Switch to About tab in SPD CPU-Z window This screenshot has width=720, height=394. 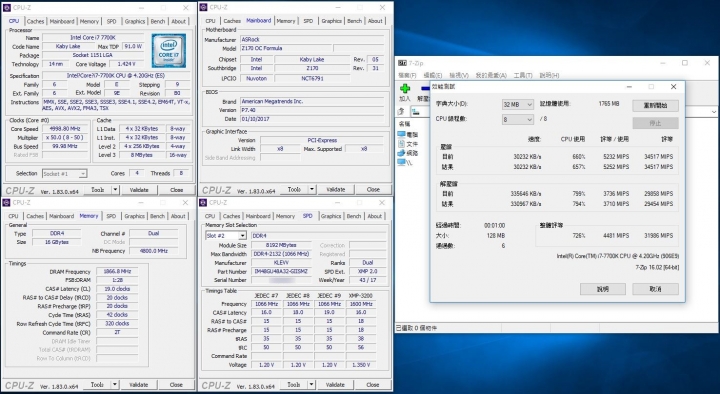pyautogui.click(x=375, y=216)
